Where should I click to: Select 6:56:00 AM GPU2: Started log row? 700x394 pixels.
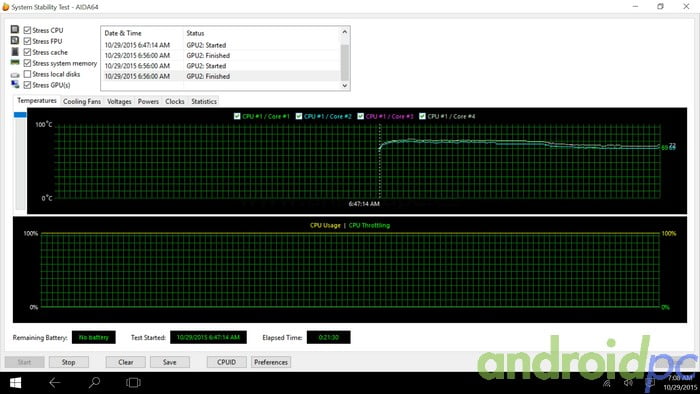(221, 66)
